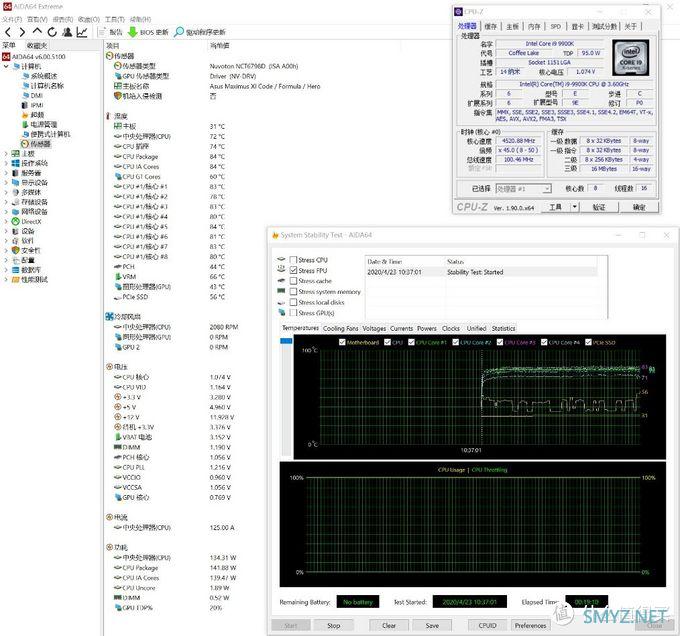Image resolution: width=680 pixels, height=636 pixels.
Task: Switch to the Cooling Fans tab
Action: click(340, 328)
